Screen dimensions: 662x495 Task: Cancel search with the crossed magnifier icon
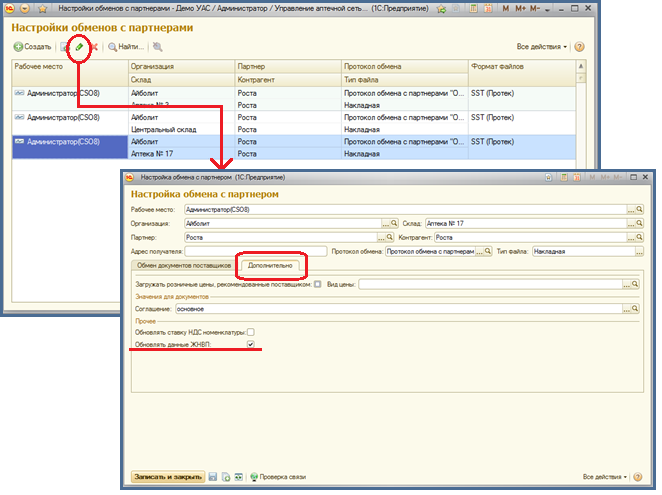157,47
